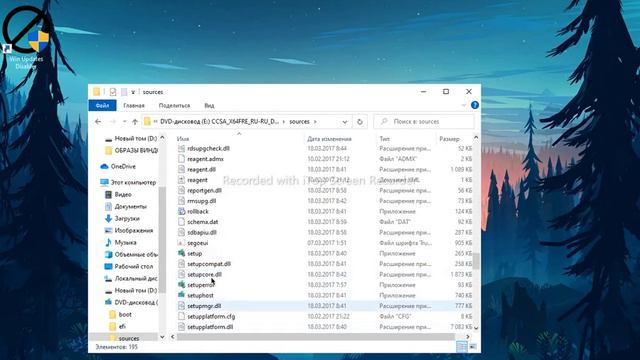Select sdbapiu.dll file
Viewport: 640px width, 360px height.
(x=202, y=233)
